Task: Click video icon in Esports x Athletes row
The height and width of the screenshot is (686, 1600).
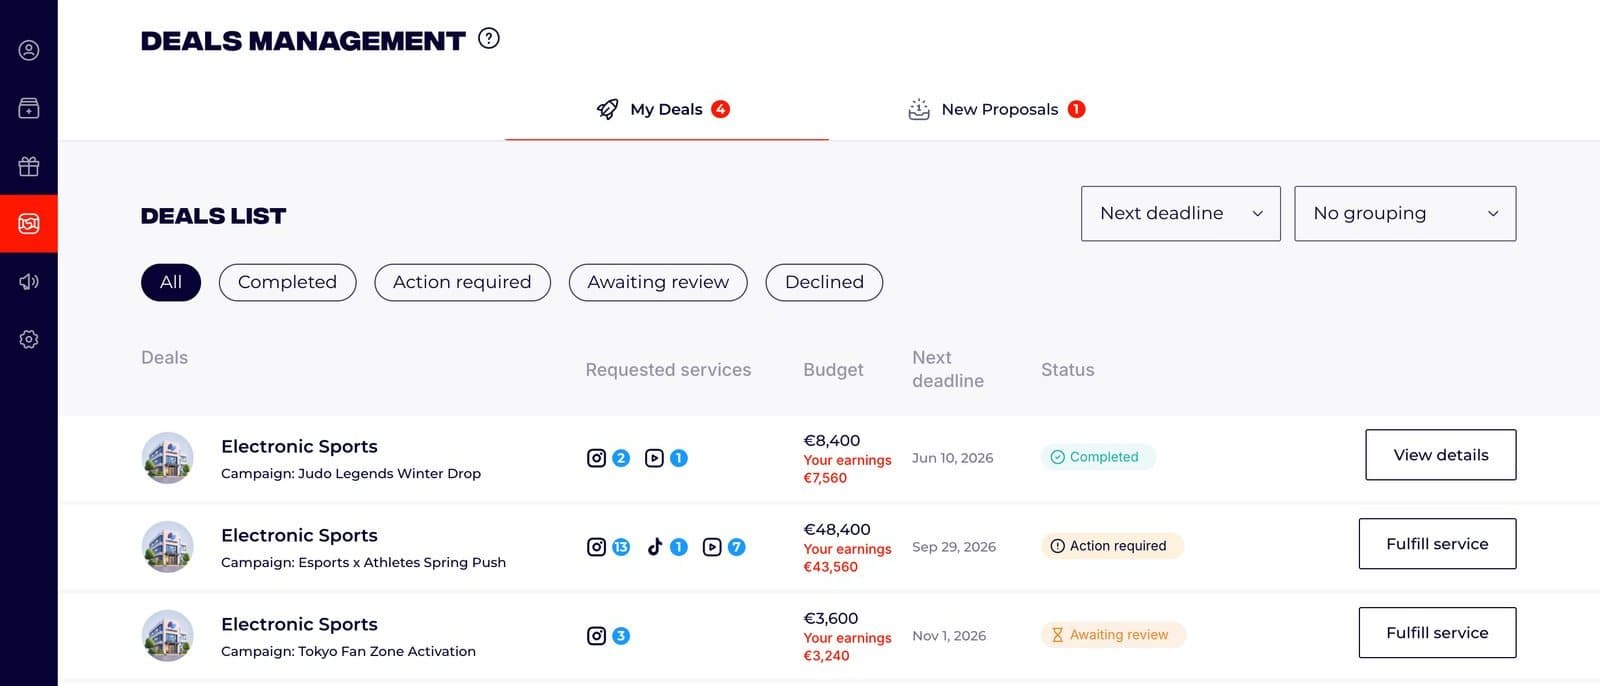Action: [712, 547]
